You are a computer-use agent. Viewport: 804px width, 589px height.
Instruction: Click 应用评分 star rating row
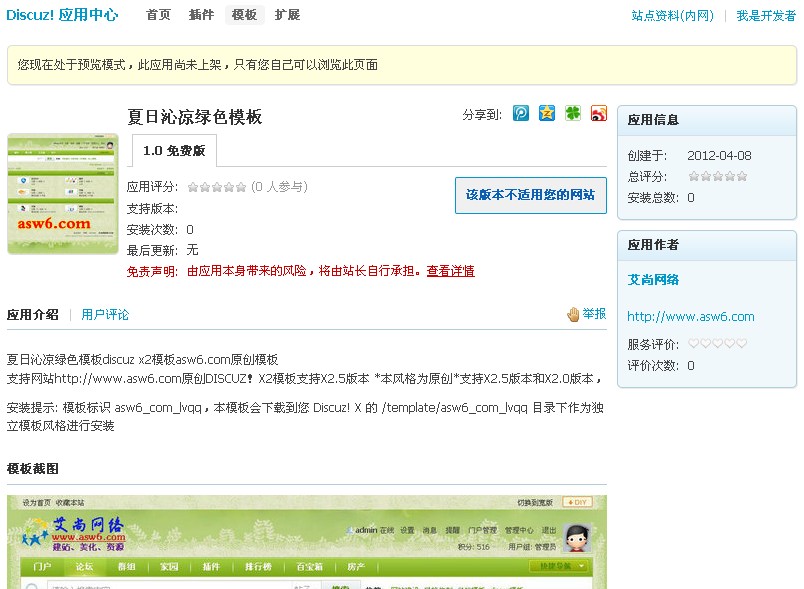click(x=217, y=187)
